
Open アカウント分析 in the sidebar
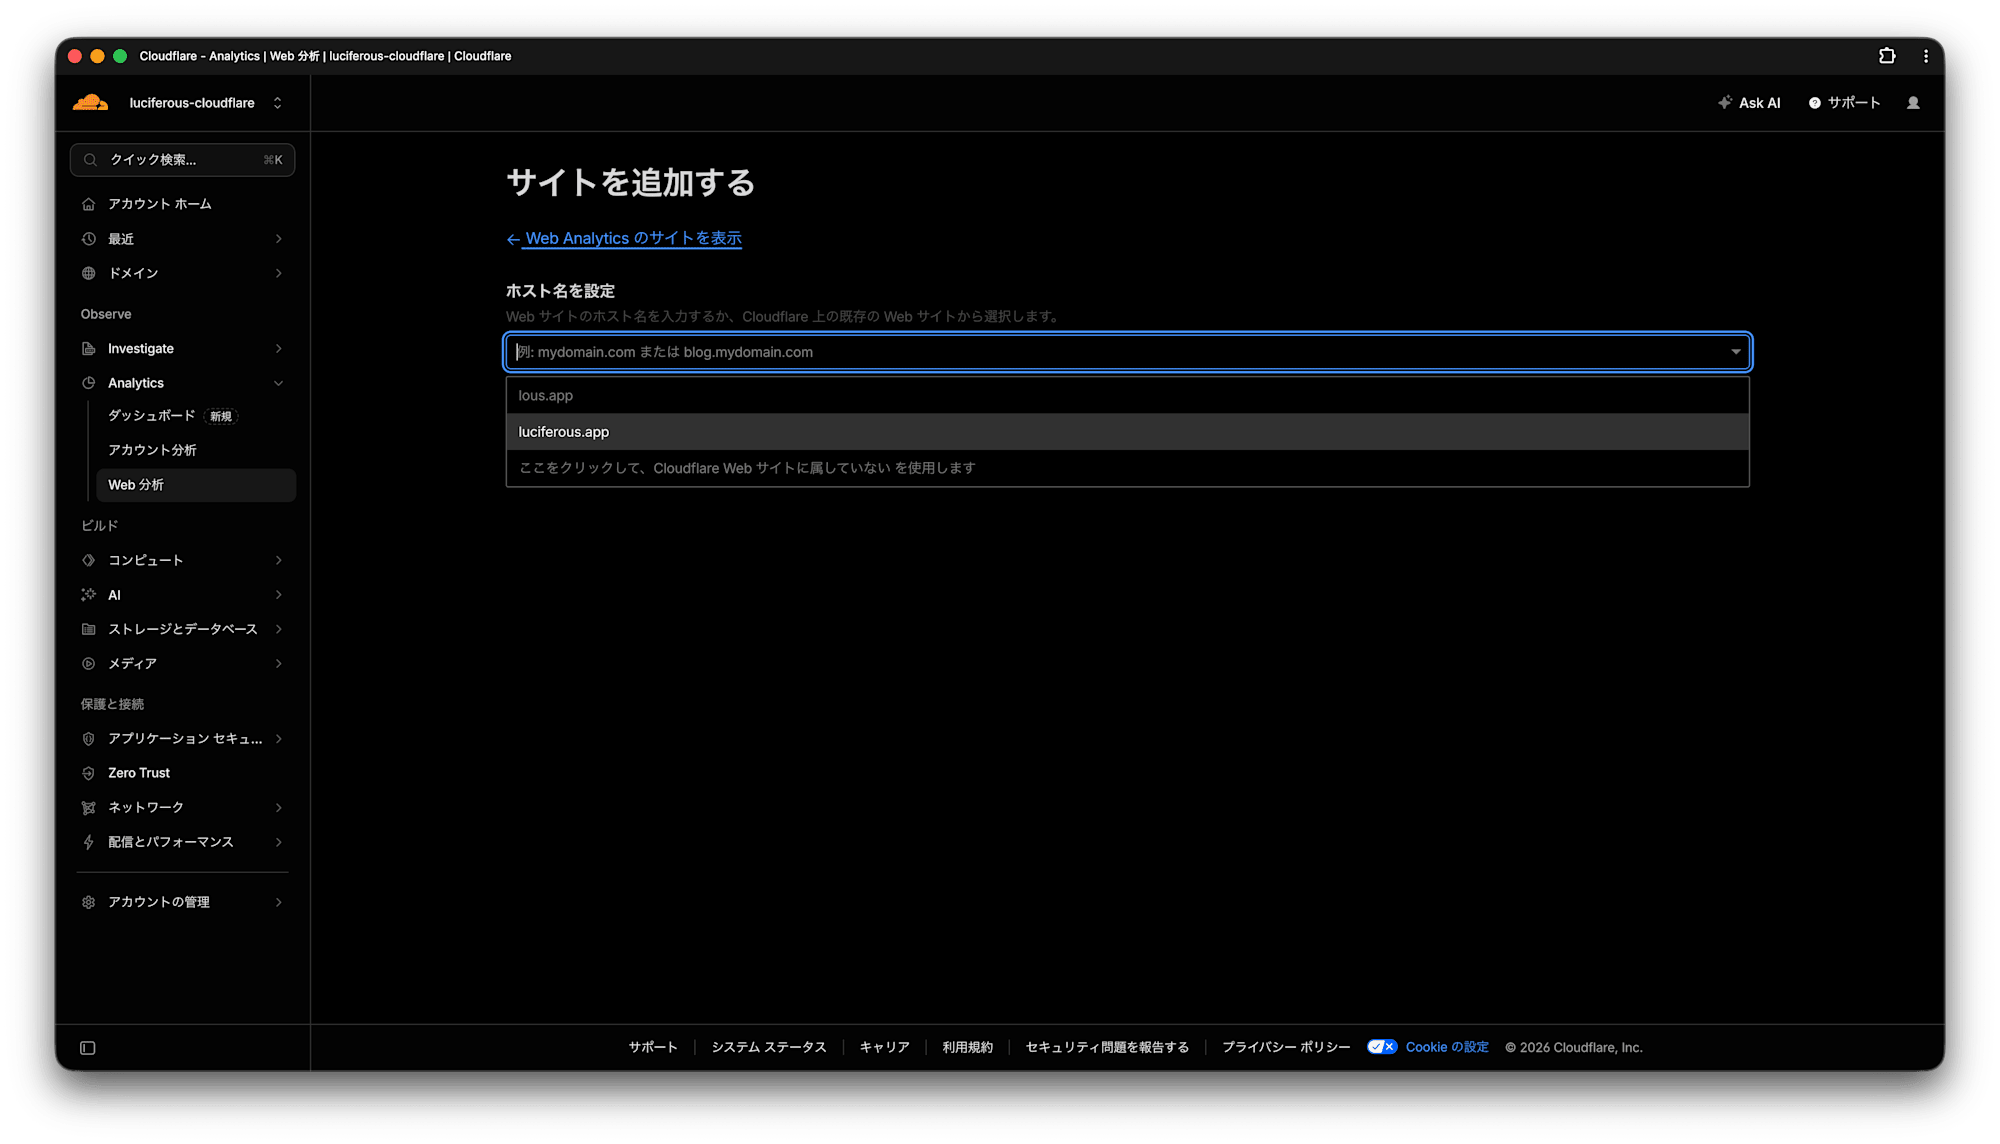point(152,450)
